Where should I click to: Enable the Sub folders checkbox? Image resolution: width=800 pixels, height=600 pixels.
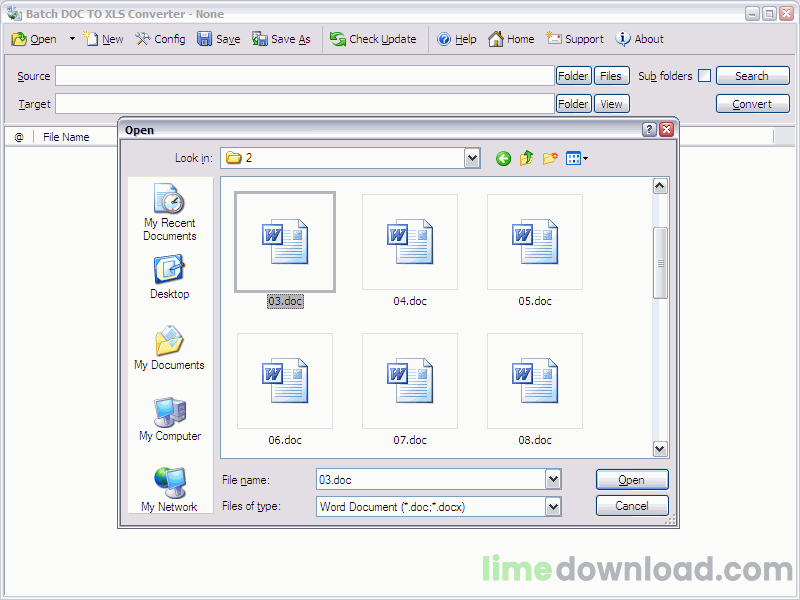coord(704,76)
